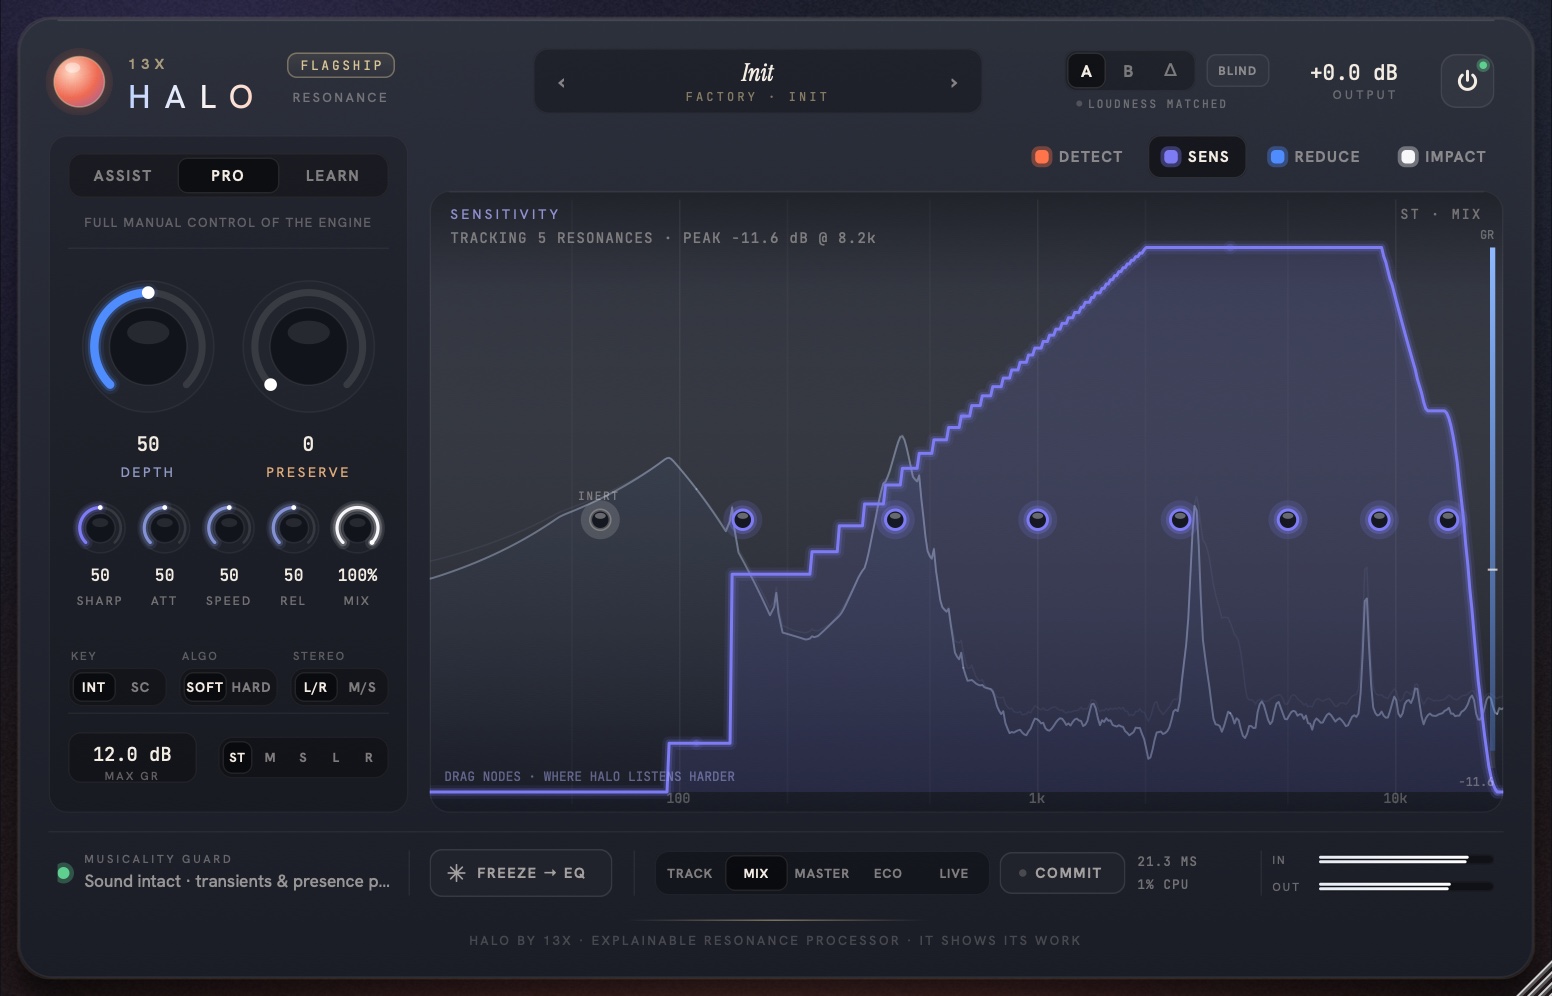Click the SPEED knob
1552x996 pixels.
(x=229, y=528)
